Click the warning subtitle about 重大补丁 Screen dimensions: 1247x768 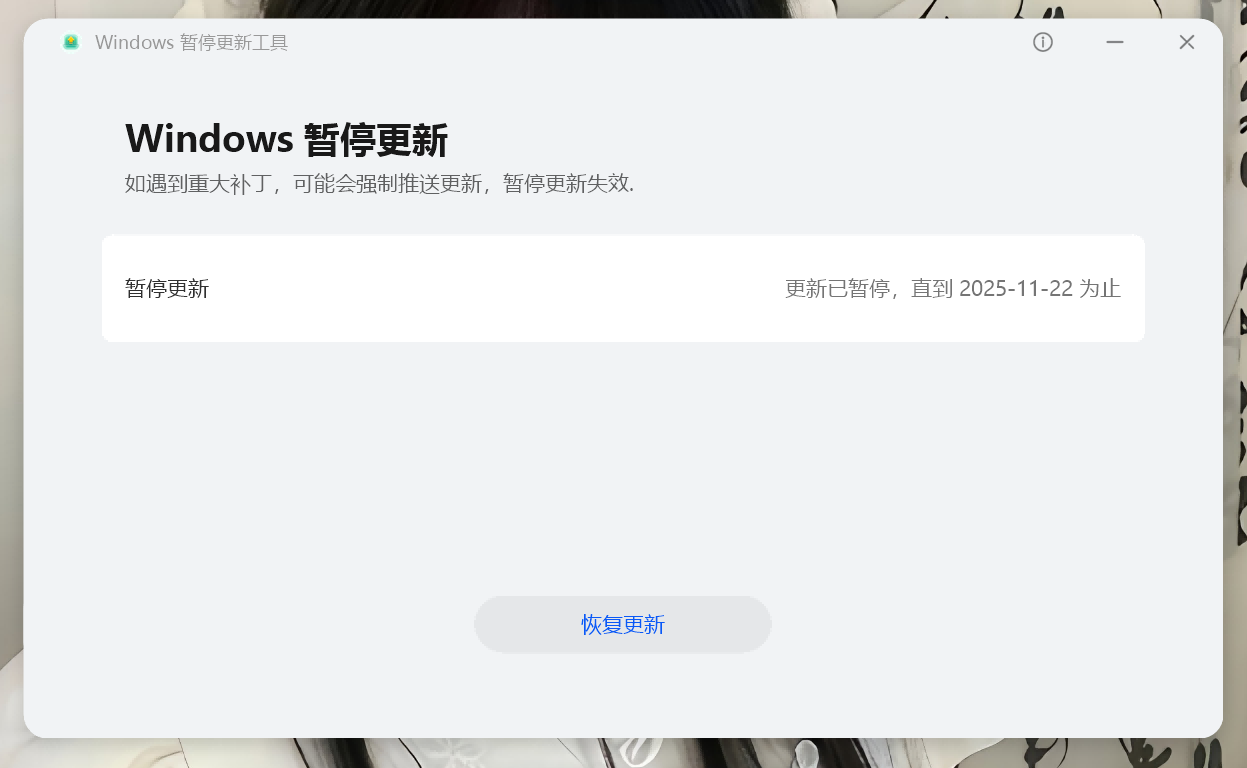[380, 184]
